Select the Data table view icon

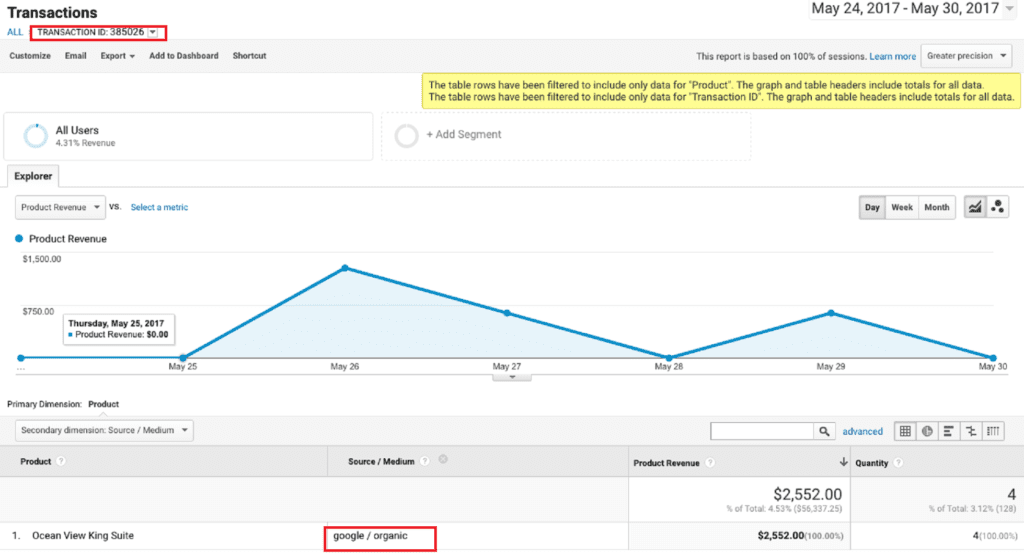coord(905,431)
